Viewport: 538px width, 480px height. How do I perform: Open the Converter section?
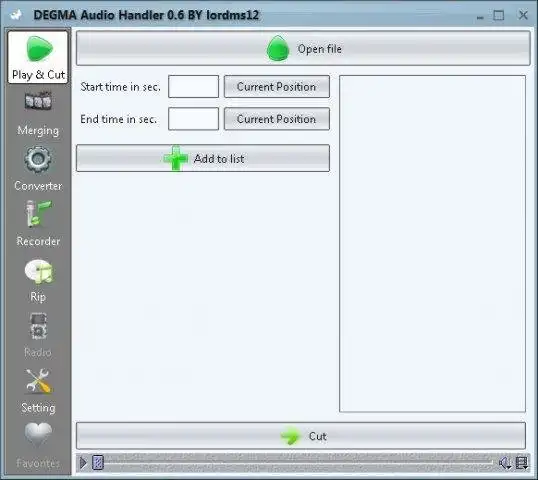(x=38, y=168)
